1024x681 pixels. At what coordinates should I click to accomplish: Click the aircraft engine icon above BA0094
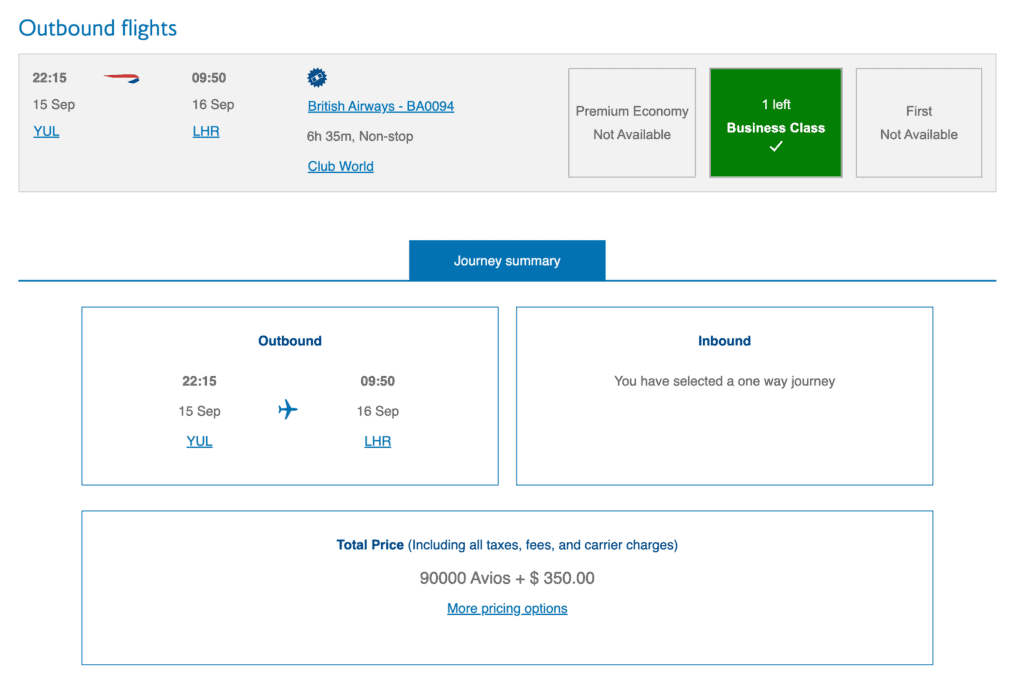317,77
